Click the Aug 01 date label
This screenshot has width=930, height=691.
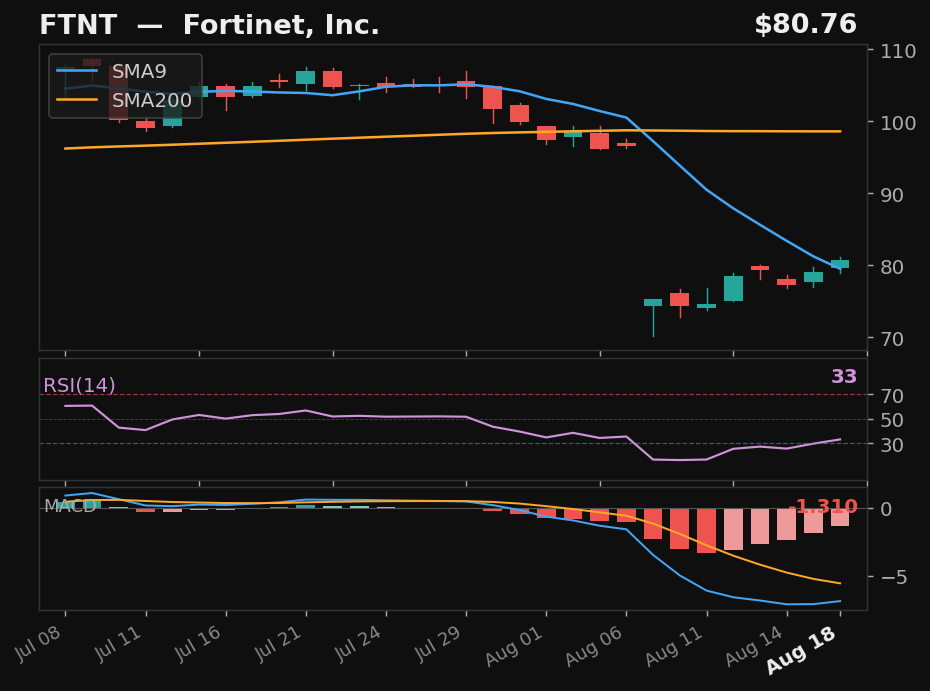point(514,645)
